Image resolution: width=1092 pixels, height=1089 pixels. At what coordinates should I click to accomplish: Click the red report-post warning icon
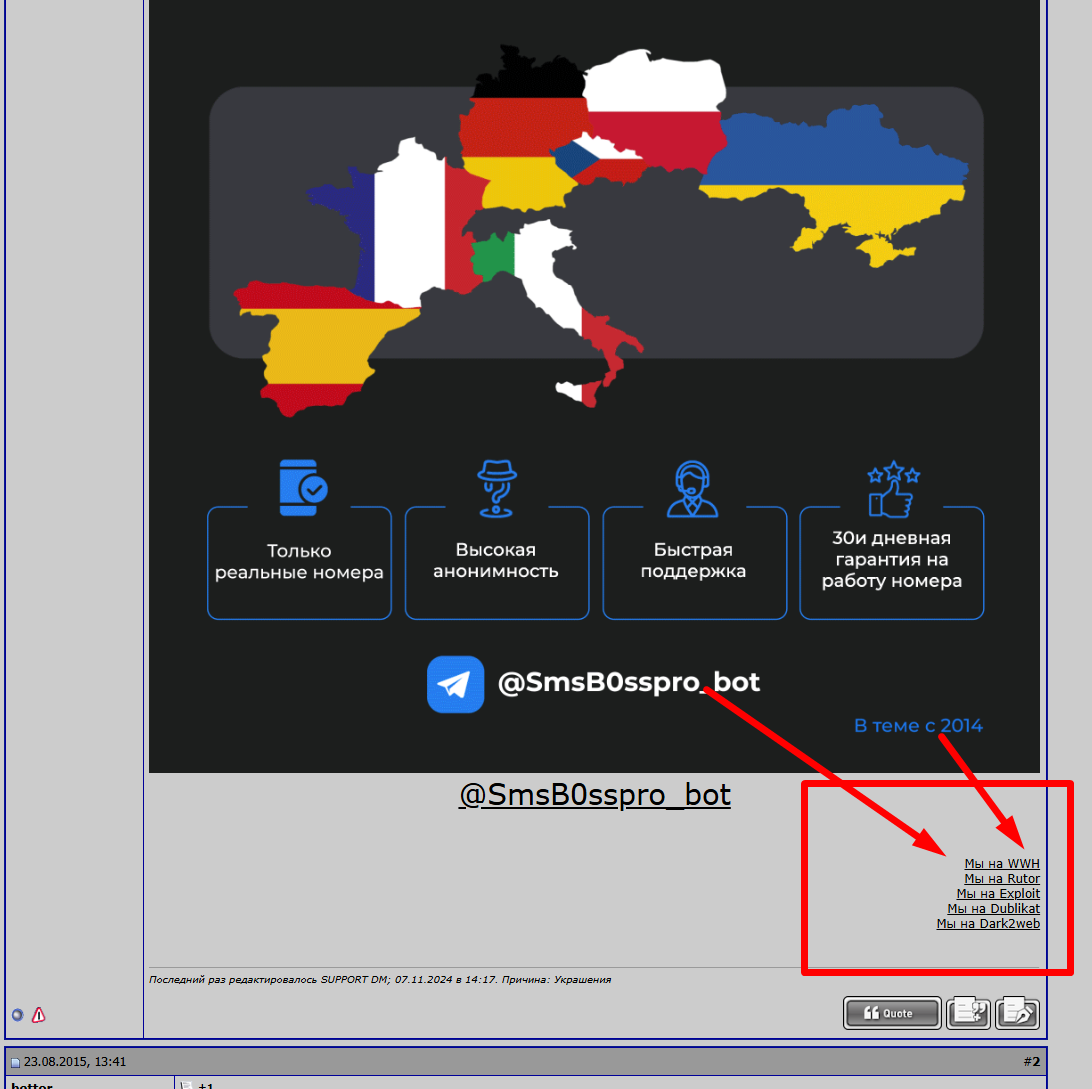point(39,1015)
